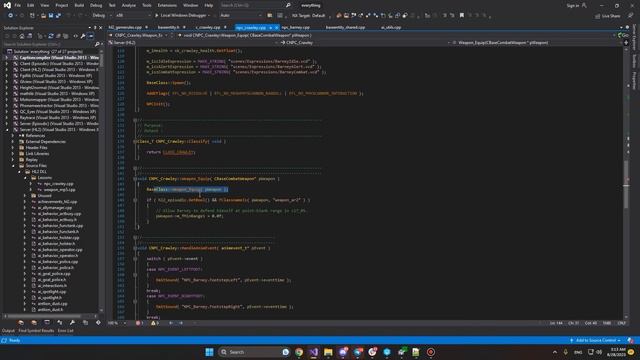Viewport: 640px width, 360px height.
Task: Click Solution Explorer View Code icon
Action: pyautogui.click(x=76, y=36)
